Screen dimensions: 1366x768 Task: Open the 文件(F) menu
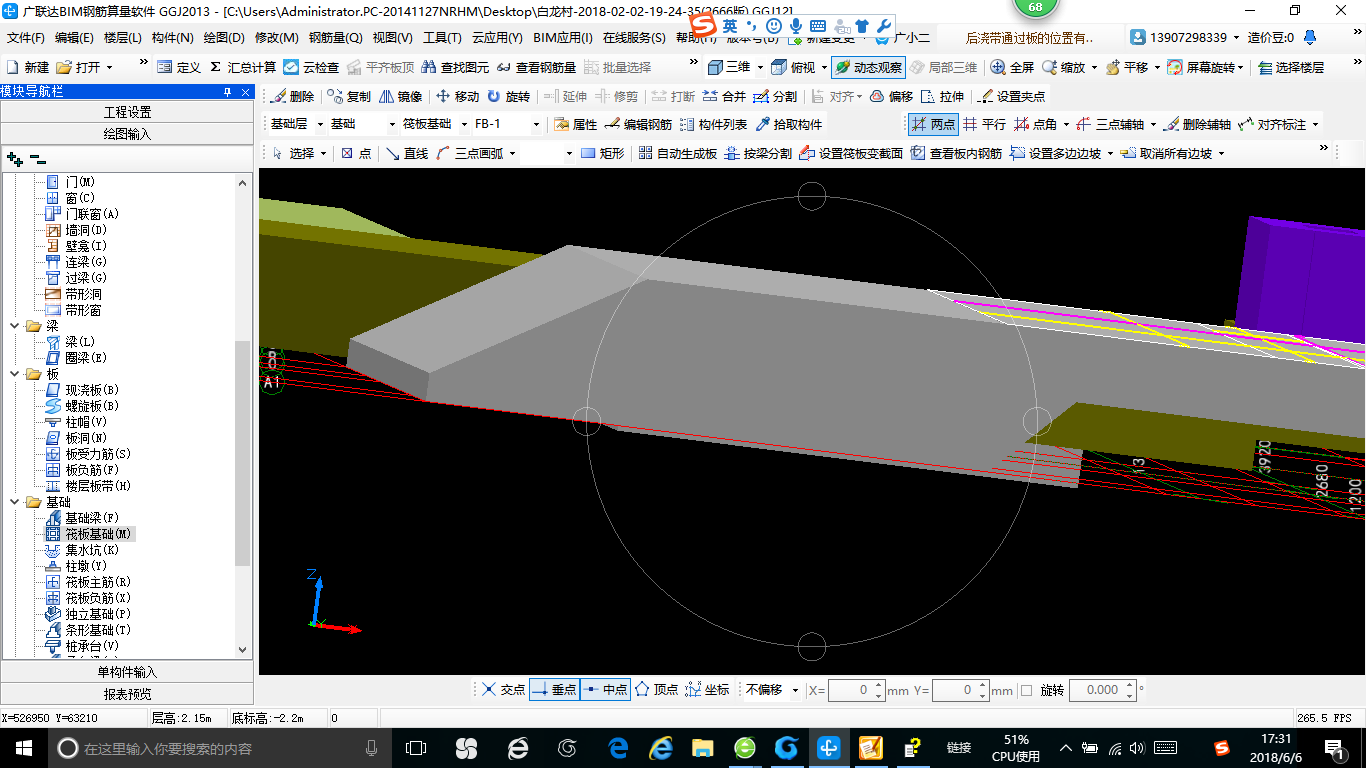(26, 38)
